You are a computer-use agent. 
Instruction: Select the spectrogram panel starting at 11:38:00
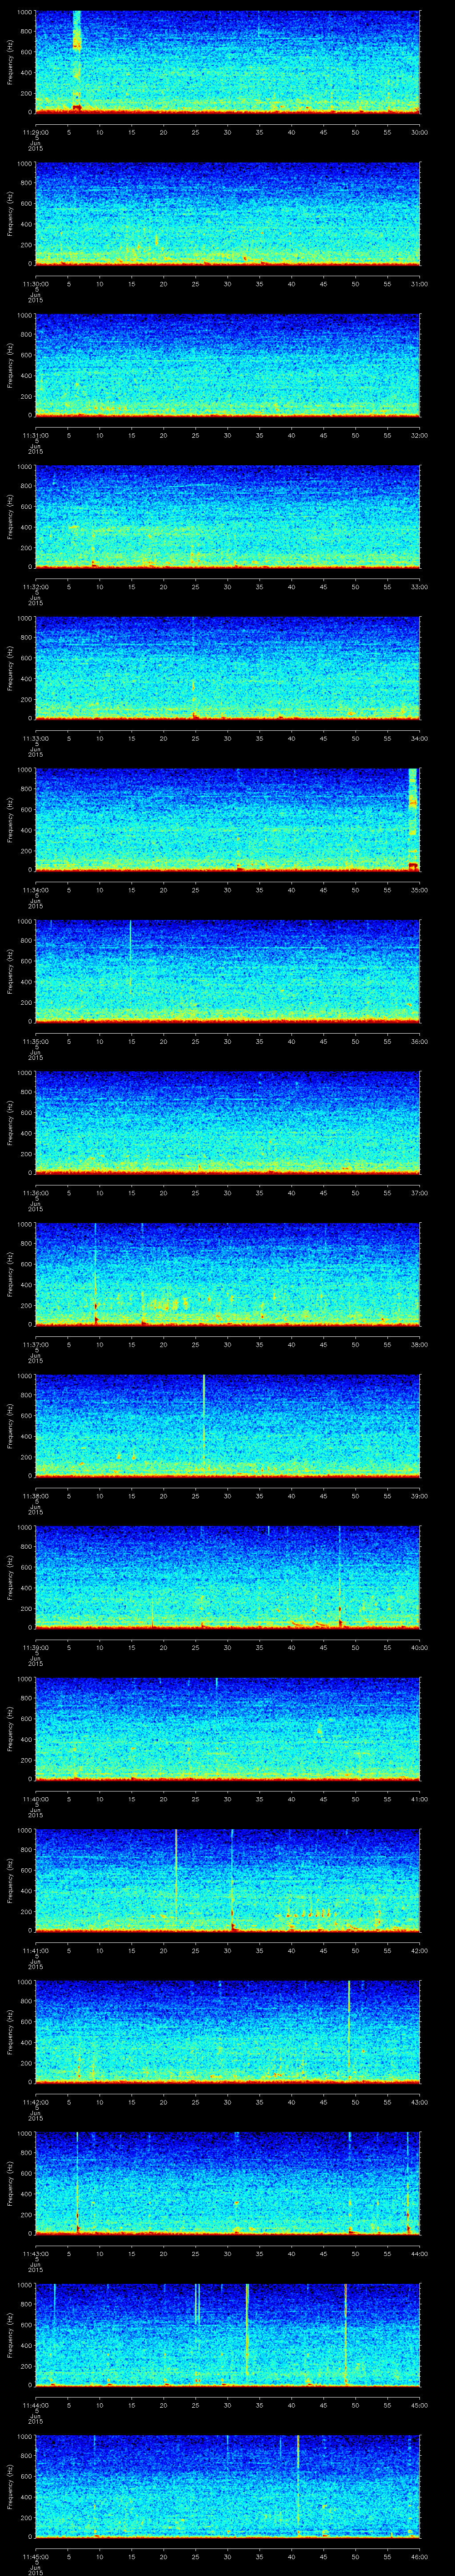[x=228, y=1425]
